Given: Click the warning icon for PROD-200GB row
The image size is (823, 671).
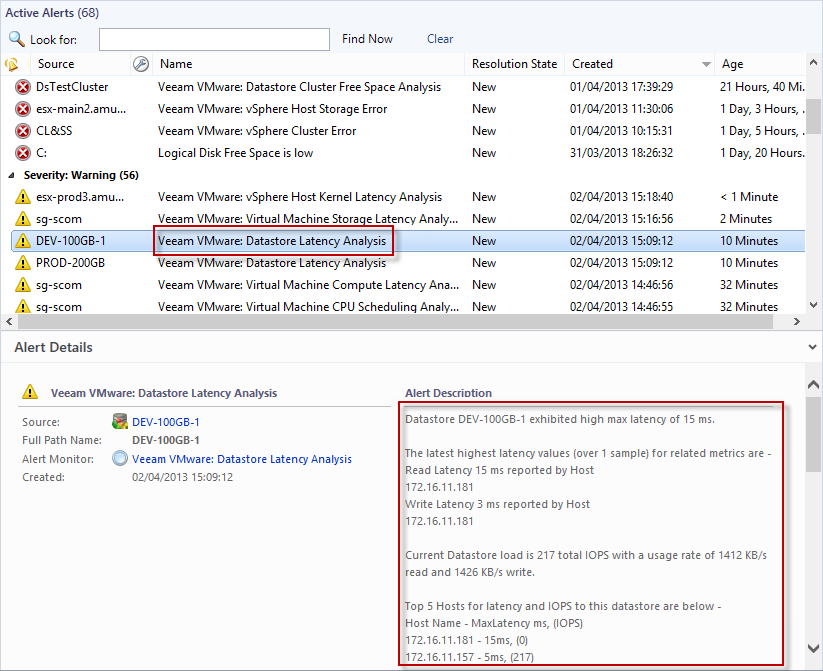Looking at the screenshot, I should pos(23,263).
